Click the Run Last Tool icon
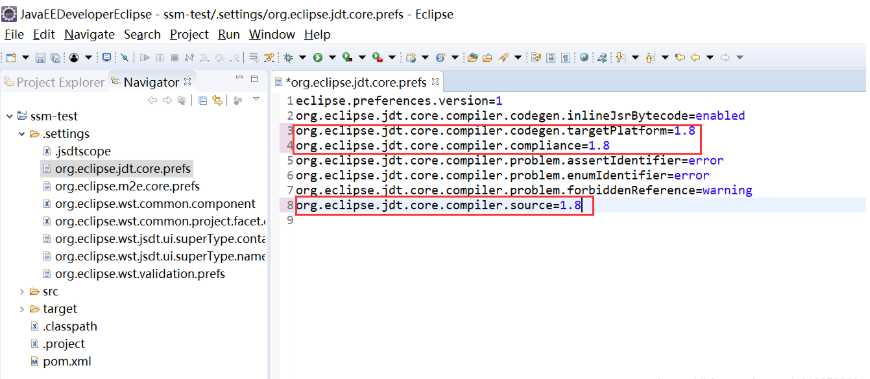Viewport: 870px width, 379px height. [x=377, y=57]
